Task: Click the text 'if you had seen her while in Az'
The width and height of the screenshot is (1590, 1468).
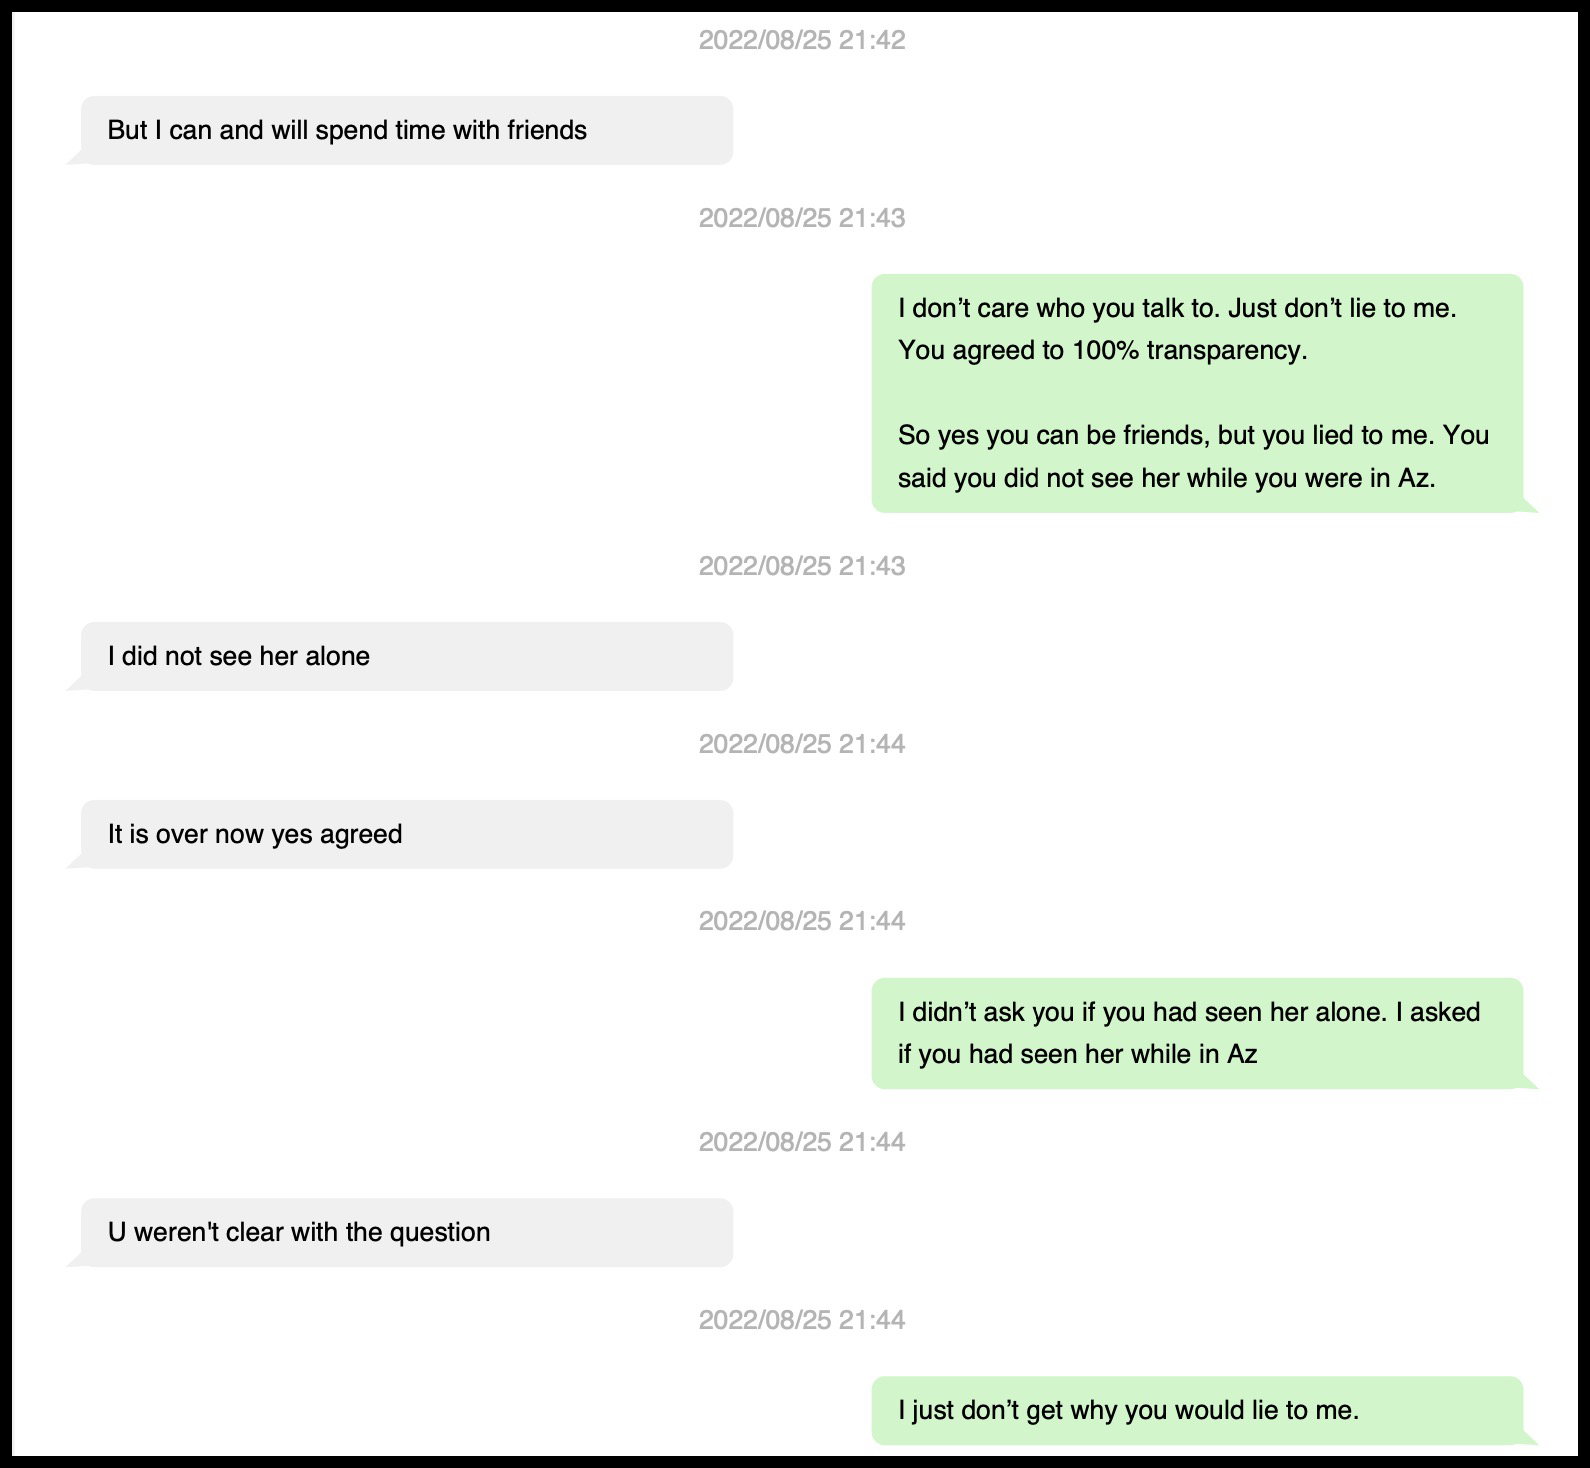Action: point(1077,1055)
